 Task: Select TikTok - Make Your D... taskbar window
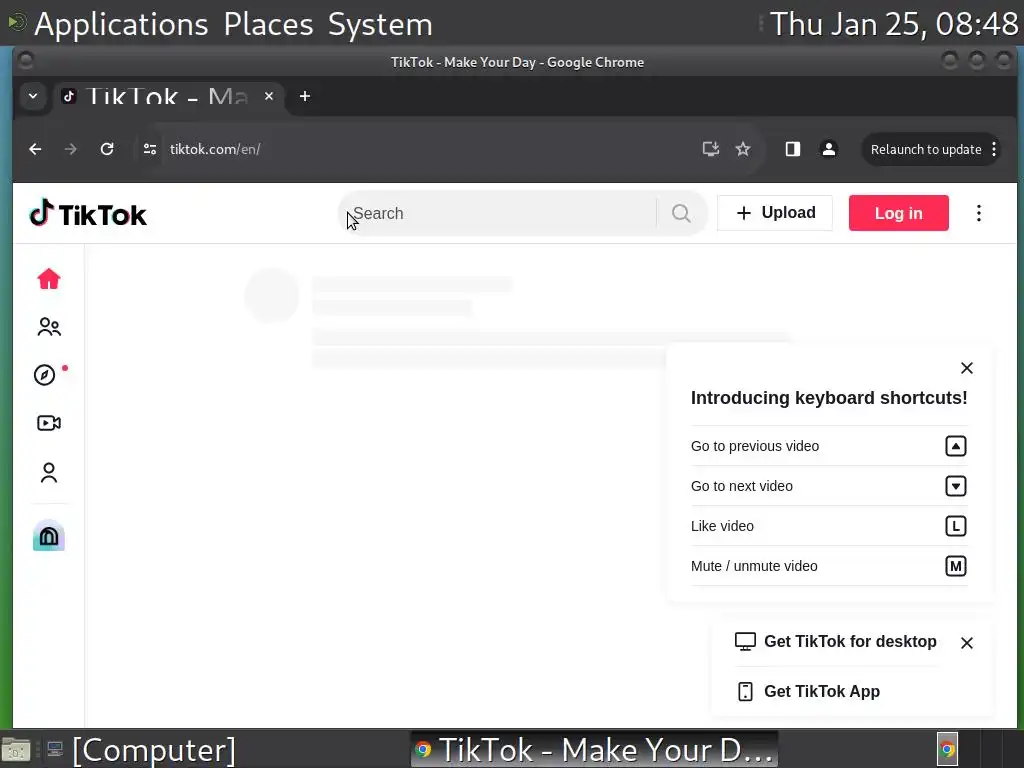(594, 750)
